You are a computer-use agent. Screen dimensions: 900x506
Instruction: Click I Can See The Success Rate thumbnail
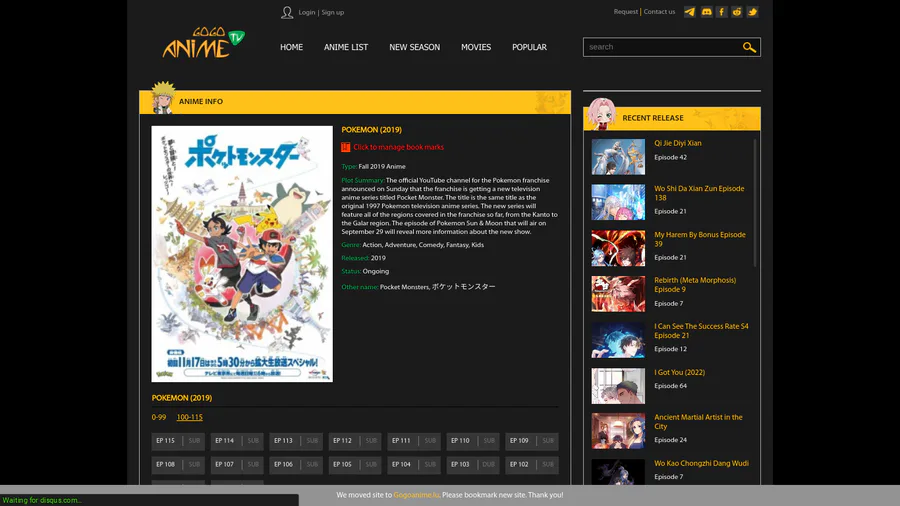618,340
